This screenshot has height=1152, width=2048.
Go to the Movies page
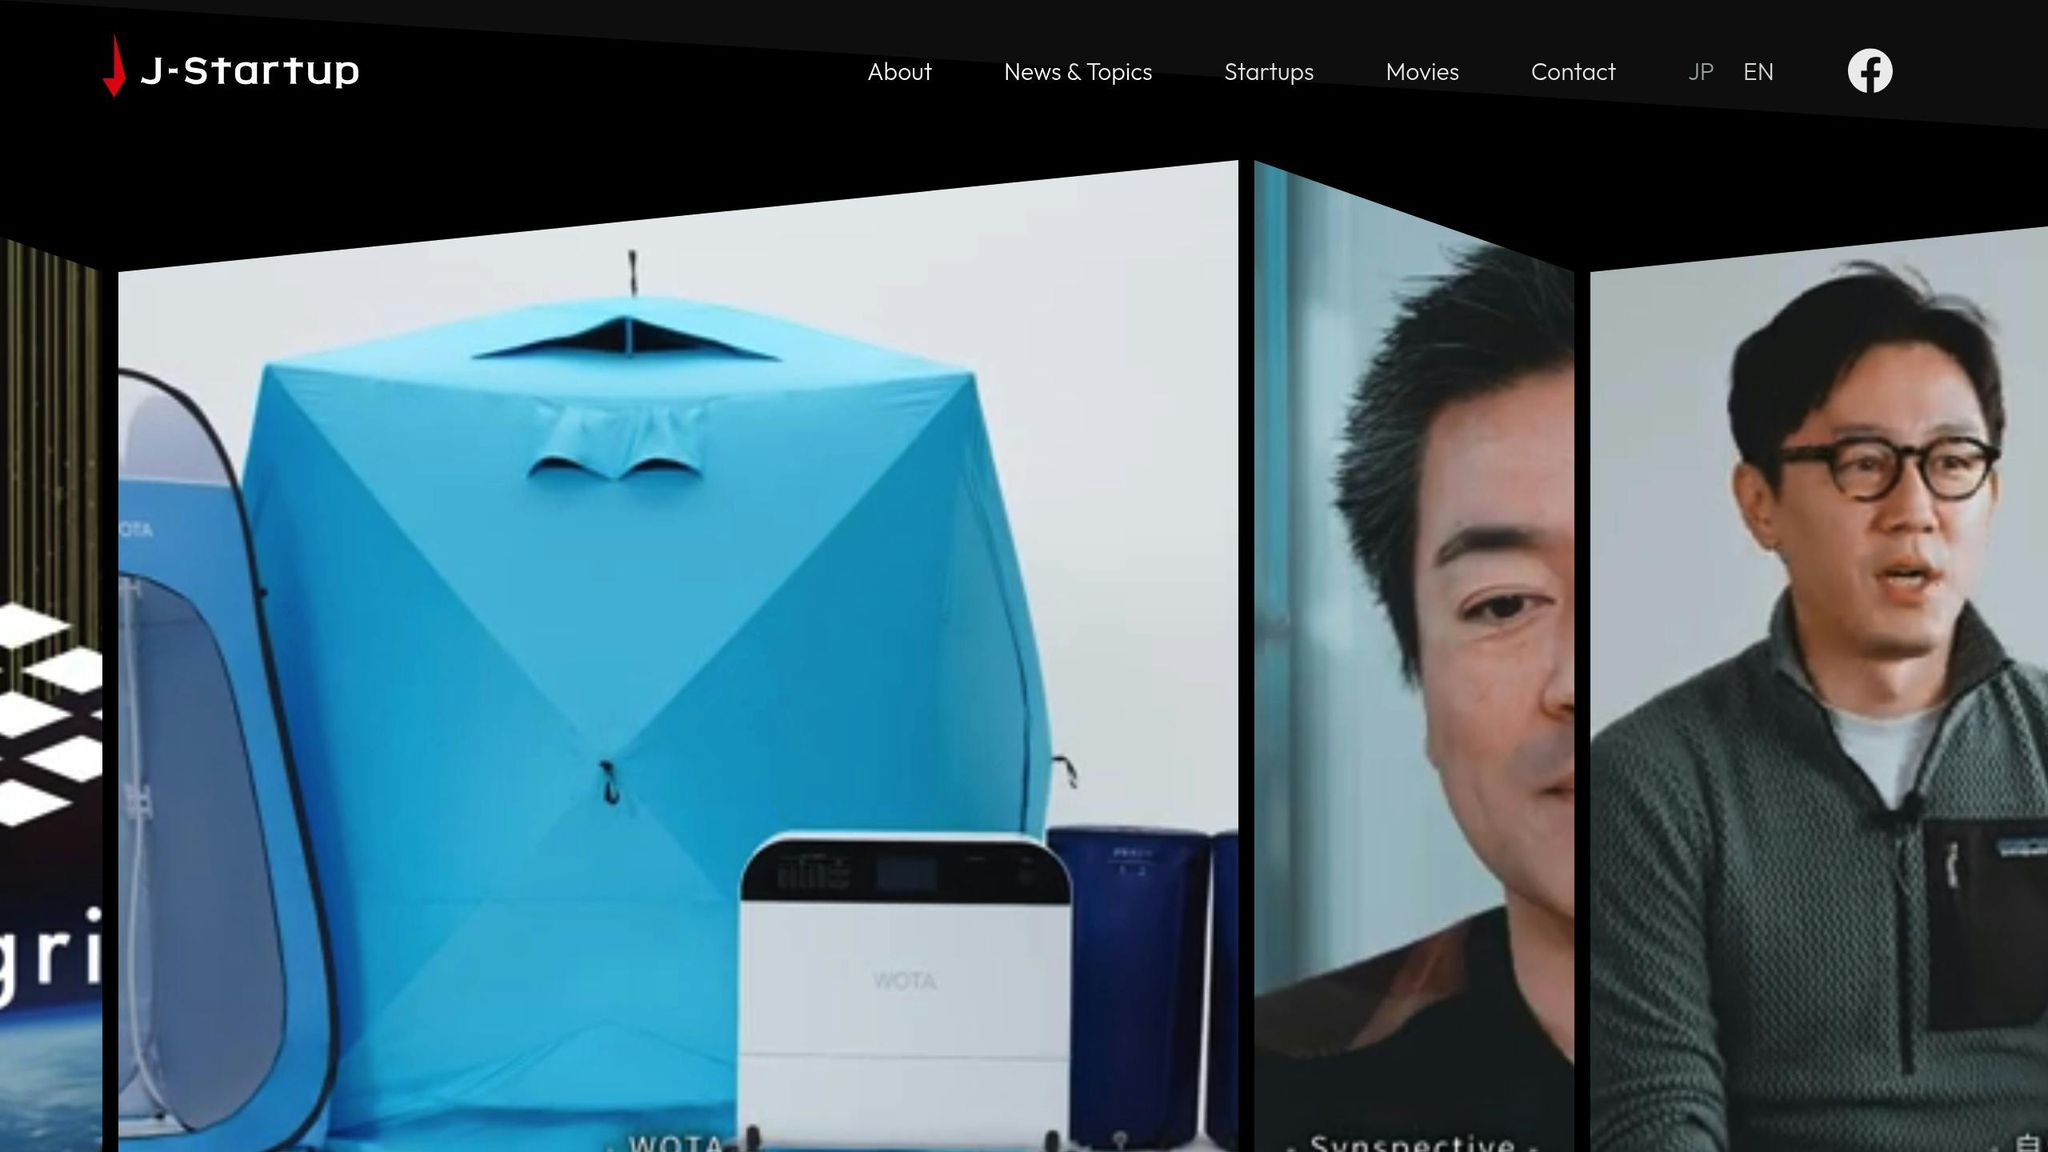(x=1421, y=72)
